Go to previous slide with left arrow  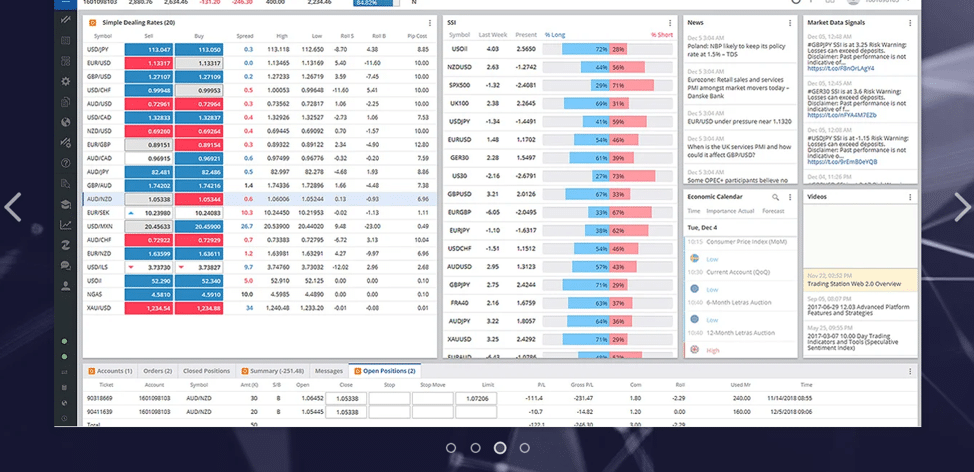(x=13, y=207)
